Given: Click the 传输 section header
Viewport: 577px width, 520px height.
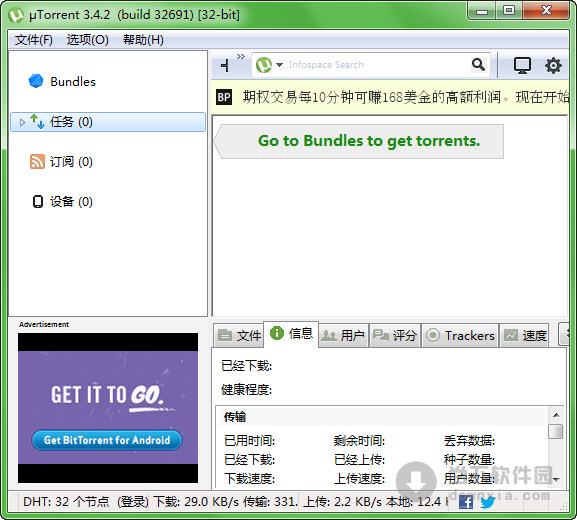Looking at the screenshot, I should tap(235, 417).
